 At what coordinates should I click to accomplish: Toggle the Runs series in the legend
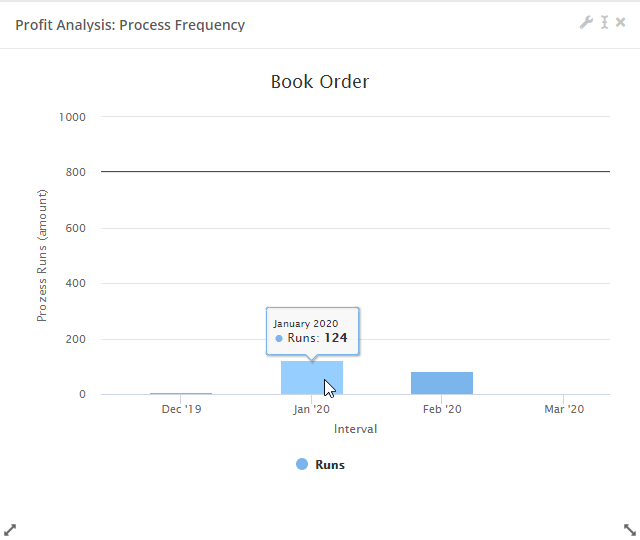[x=320, y=464]
